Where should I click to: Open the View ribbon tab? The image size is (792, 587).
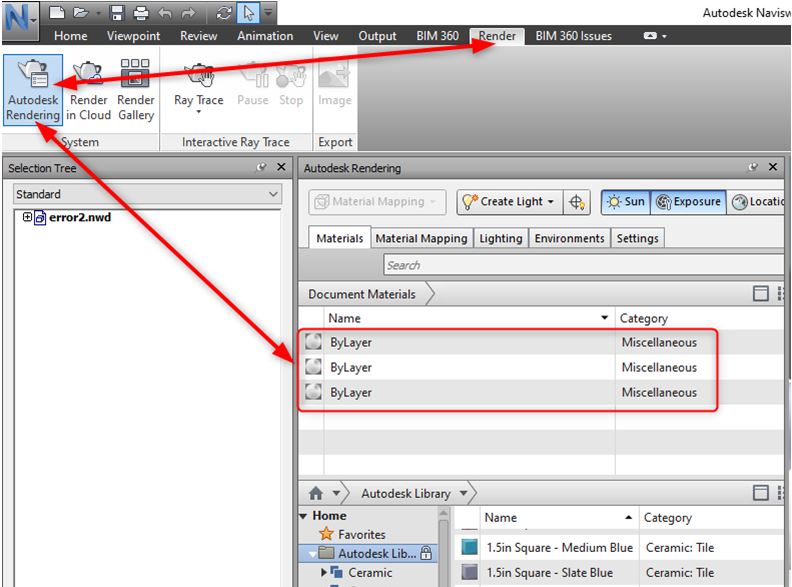pos(326,36)
